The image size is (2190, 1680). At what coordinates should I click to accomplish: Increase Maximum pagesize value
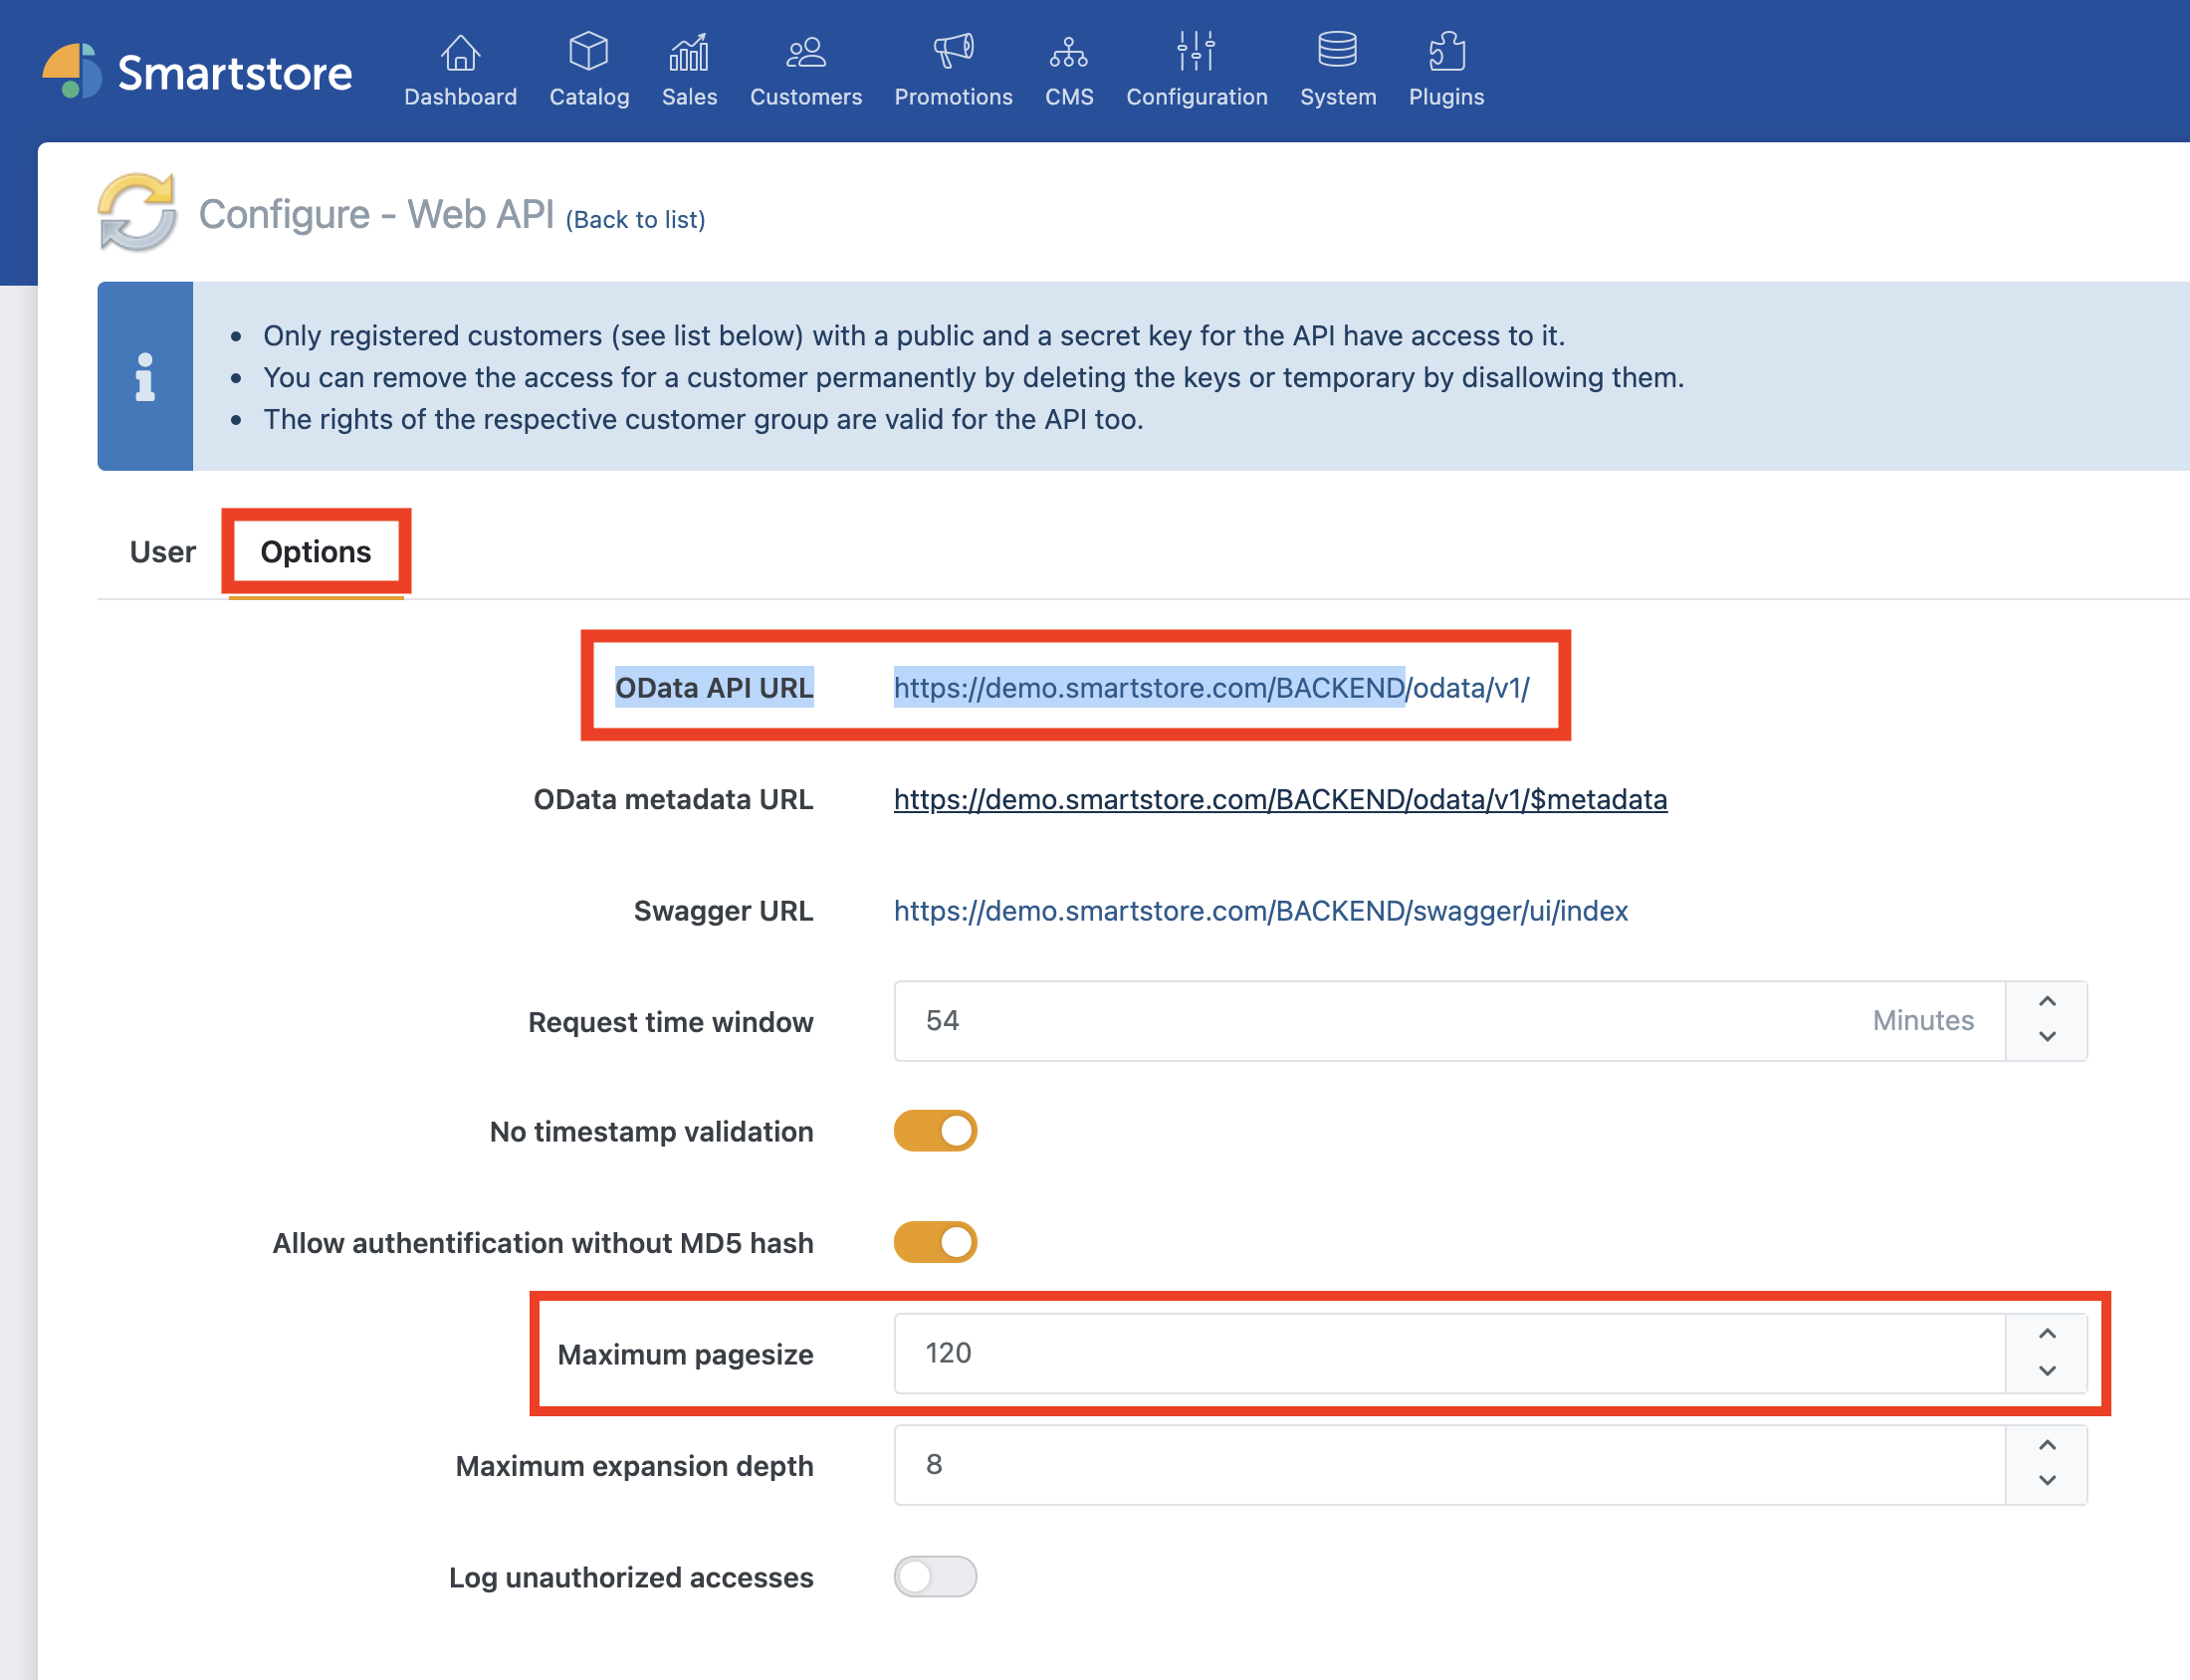[2047, 1335]
